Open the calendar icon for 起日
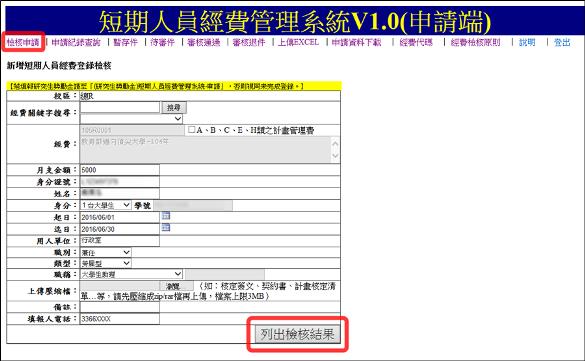Image resolution: width=585 pixels, height=361 pixels. coord(166,216)
